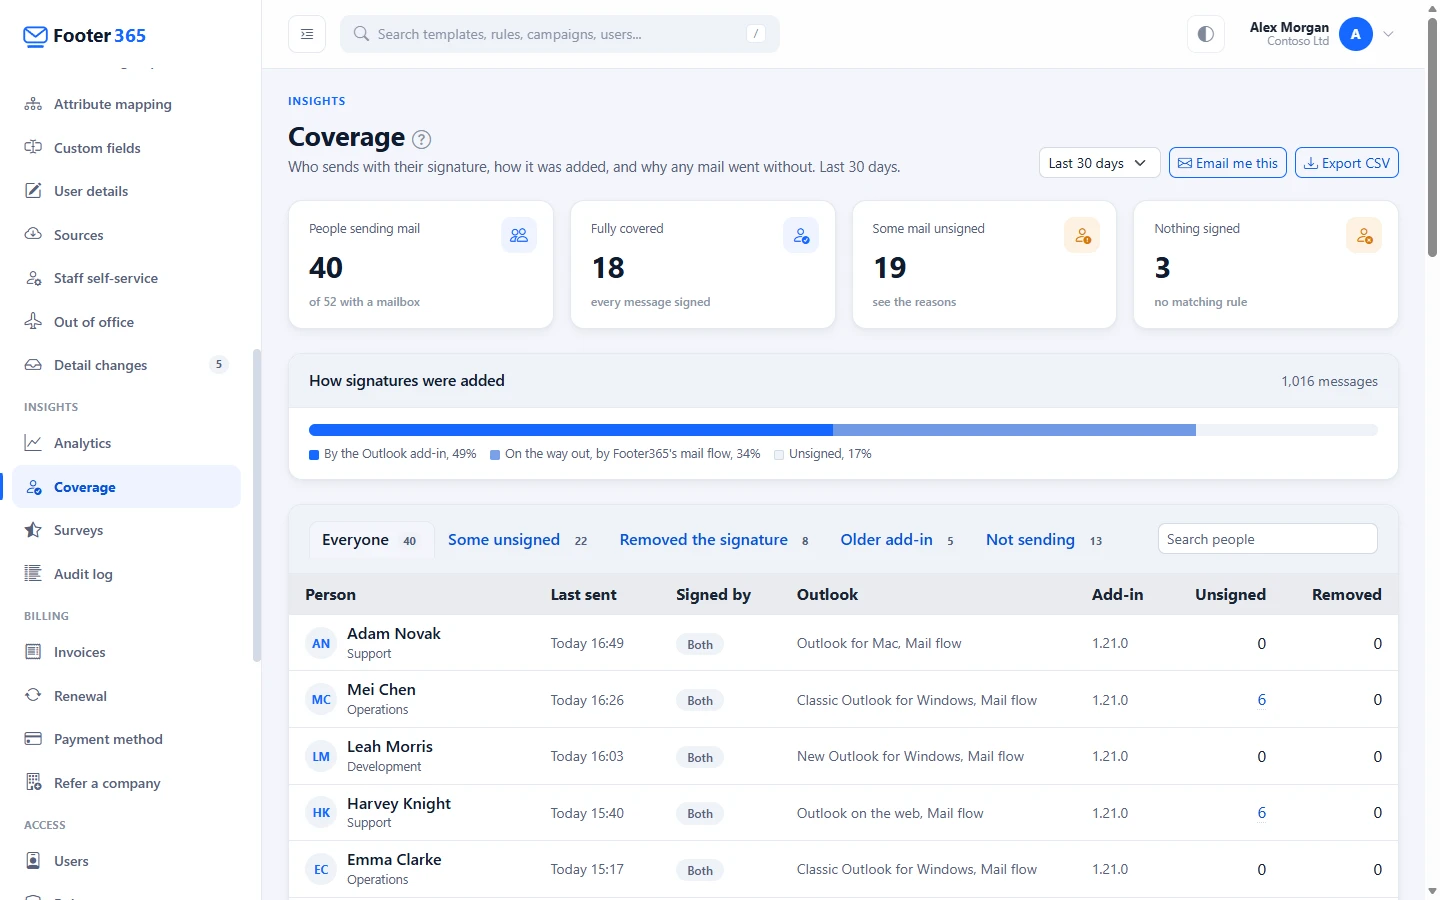Click the Unsigned column header

1230,595
